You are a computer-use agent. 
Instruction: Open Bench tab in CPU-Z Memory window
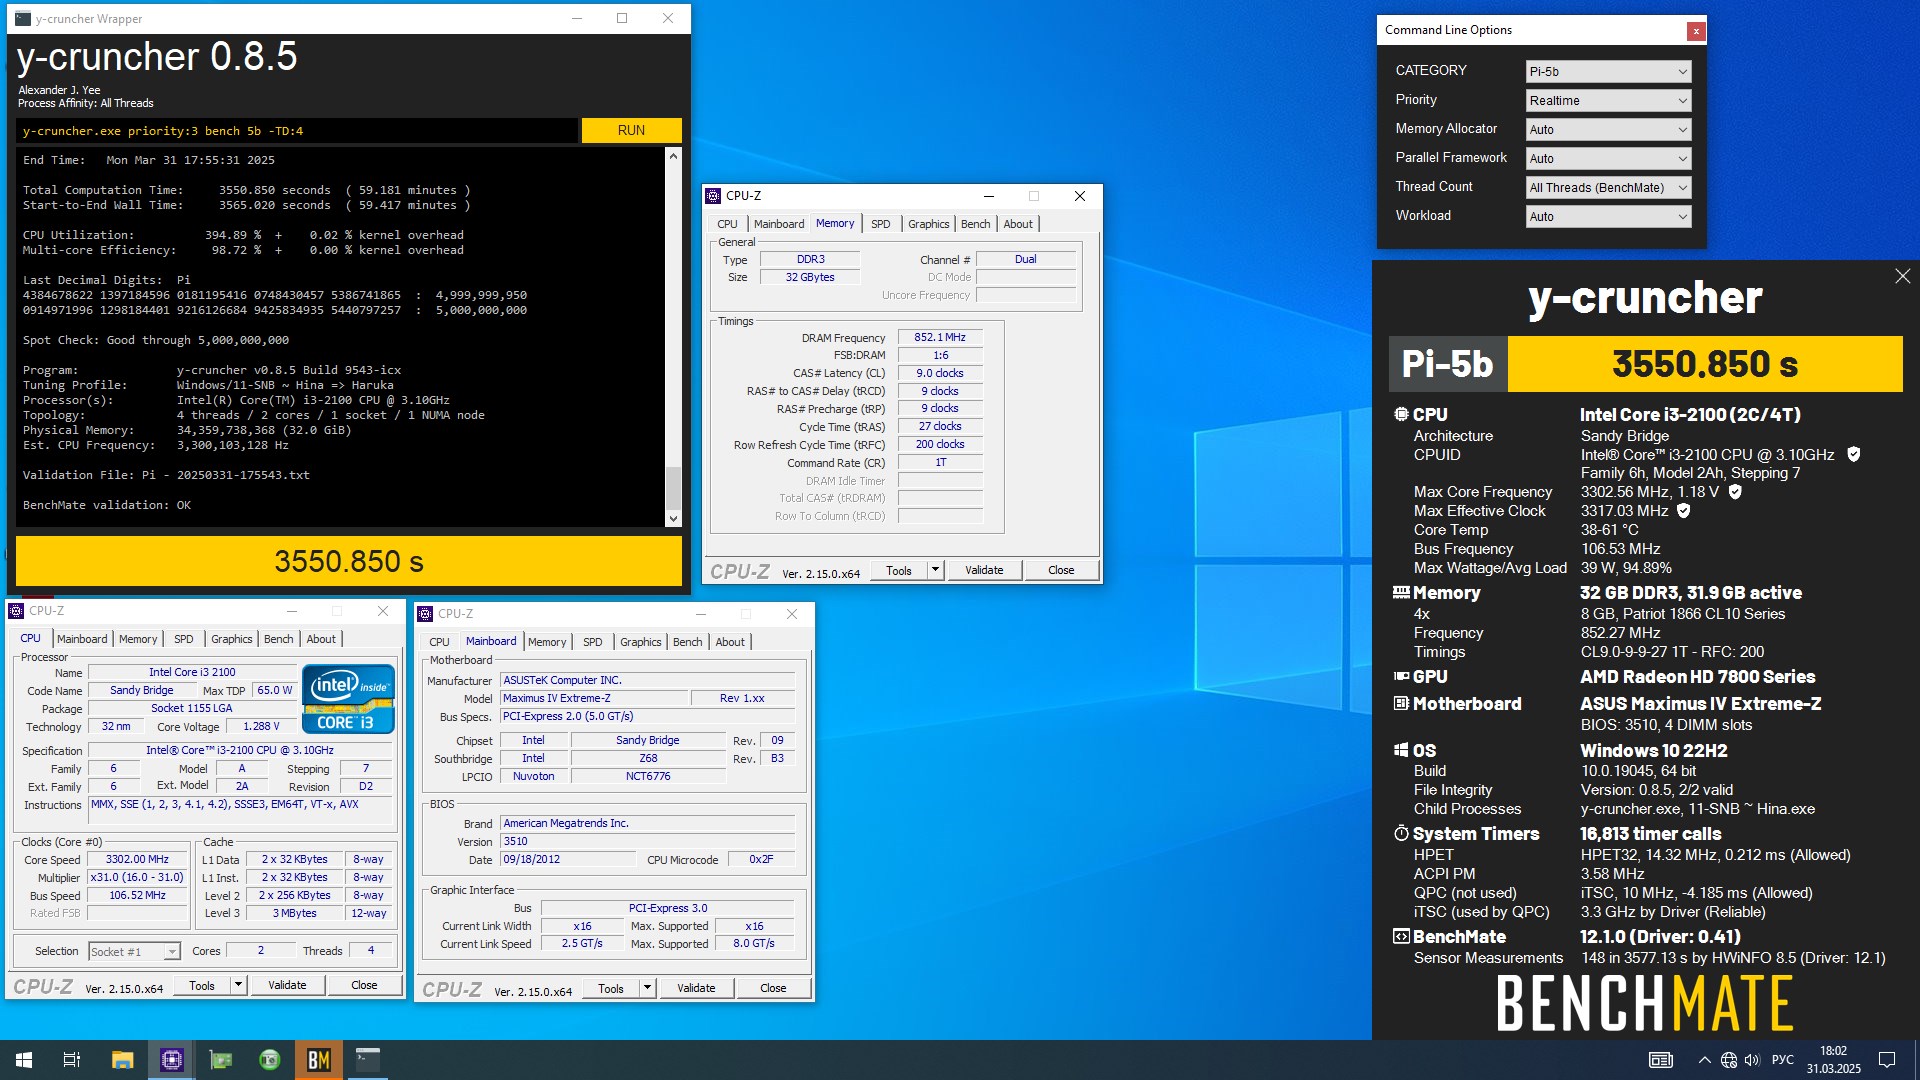(x=975, y=224)
